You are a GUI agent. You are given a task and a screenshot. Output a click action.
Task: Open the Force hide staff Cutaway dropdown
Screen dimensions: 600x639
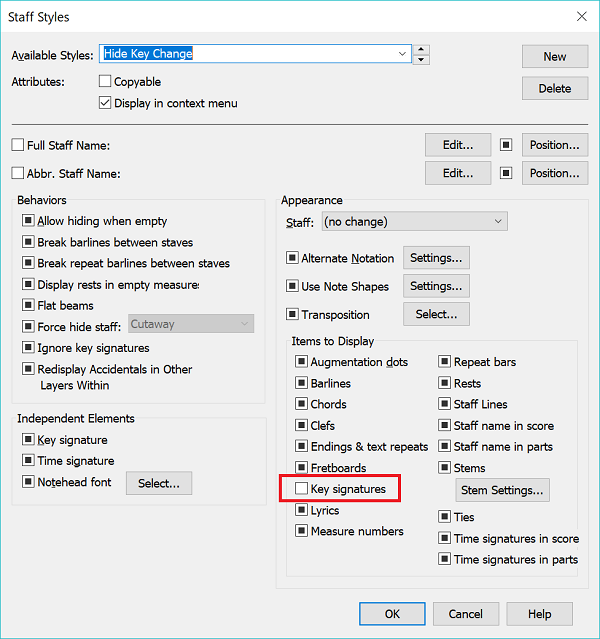click(x=244, y=323)
